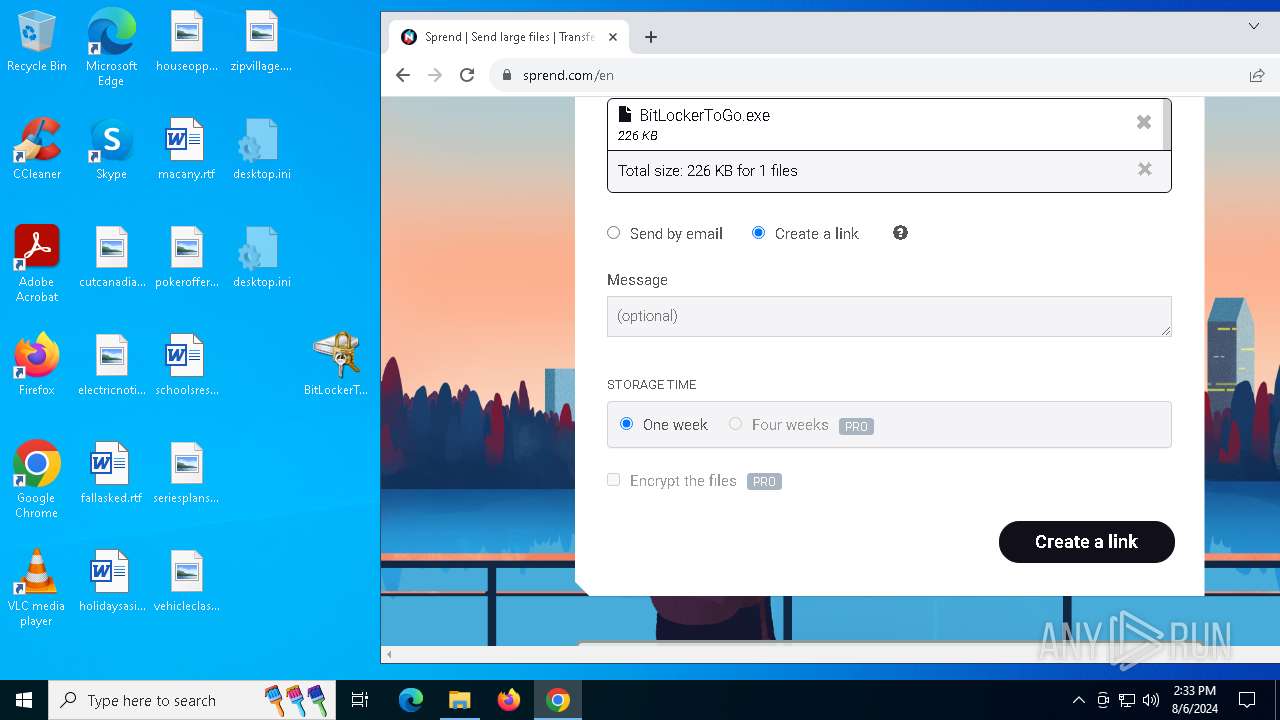Expand the Chrome tab search dropdown

(1253, 26)
